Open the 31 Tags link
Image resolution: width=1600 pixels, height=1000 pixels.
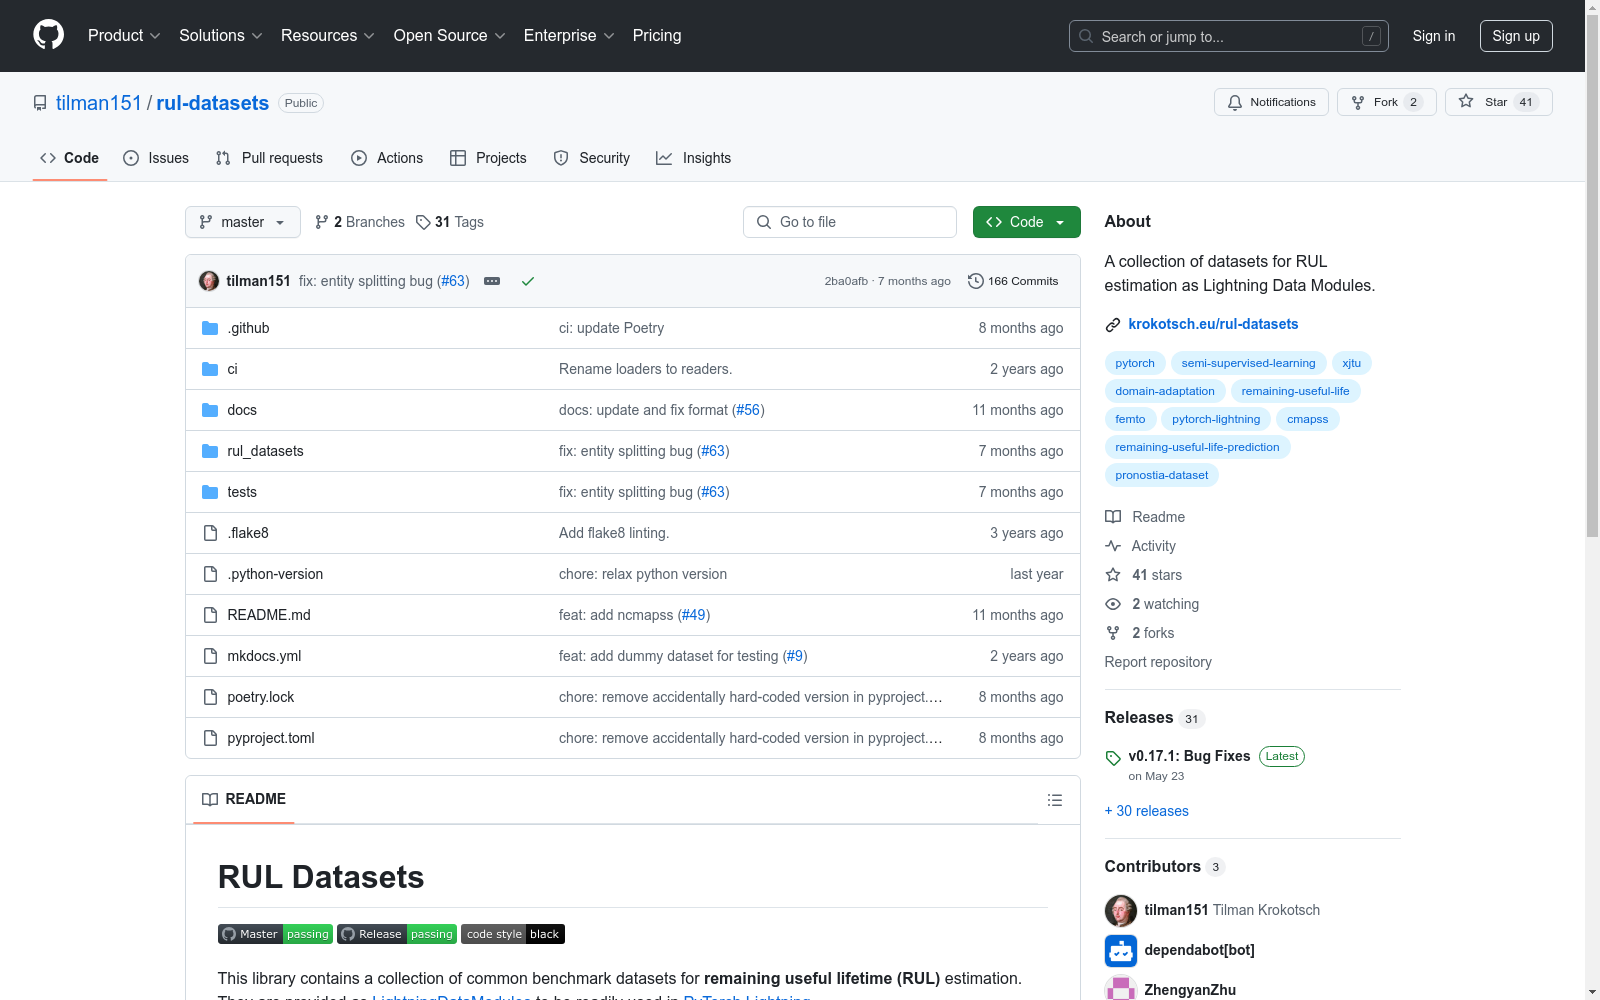(450, 222)
